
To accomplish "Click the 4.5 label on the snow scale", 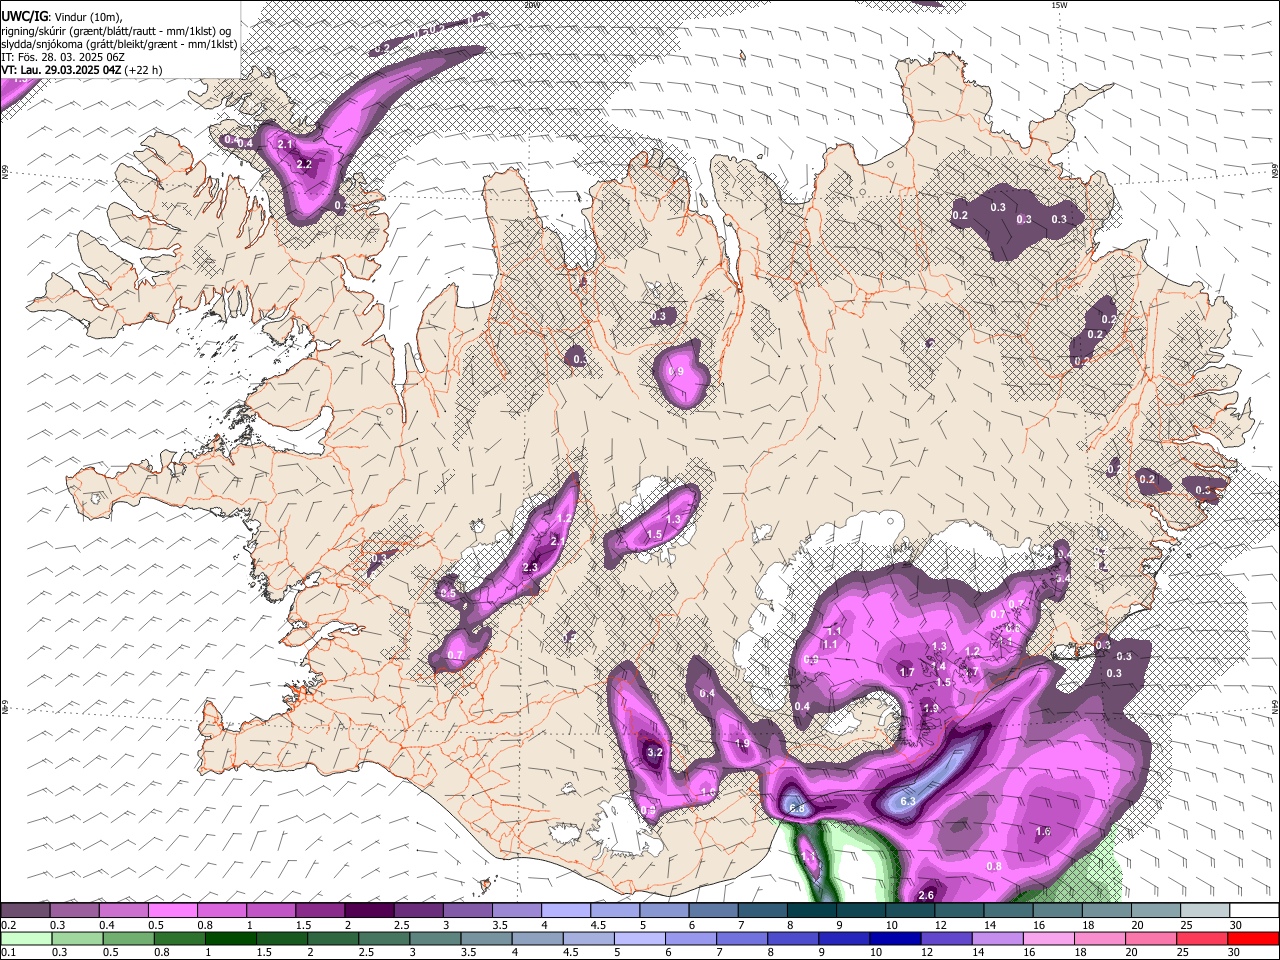I will (598, 925).
